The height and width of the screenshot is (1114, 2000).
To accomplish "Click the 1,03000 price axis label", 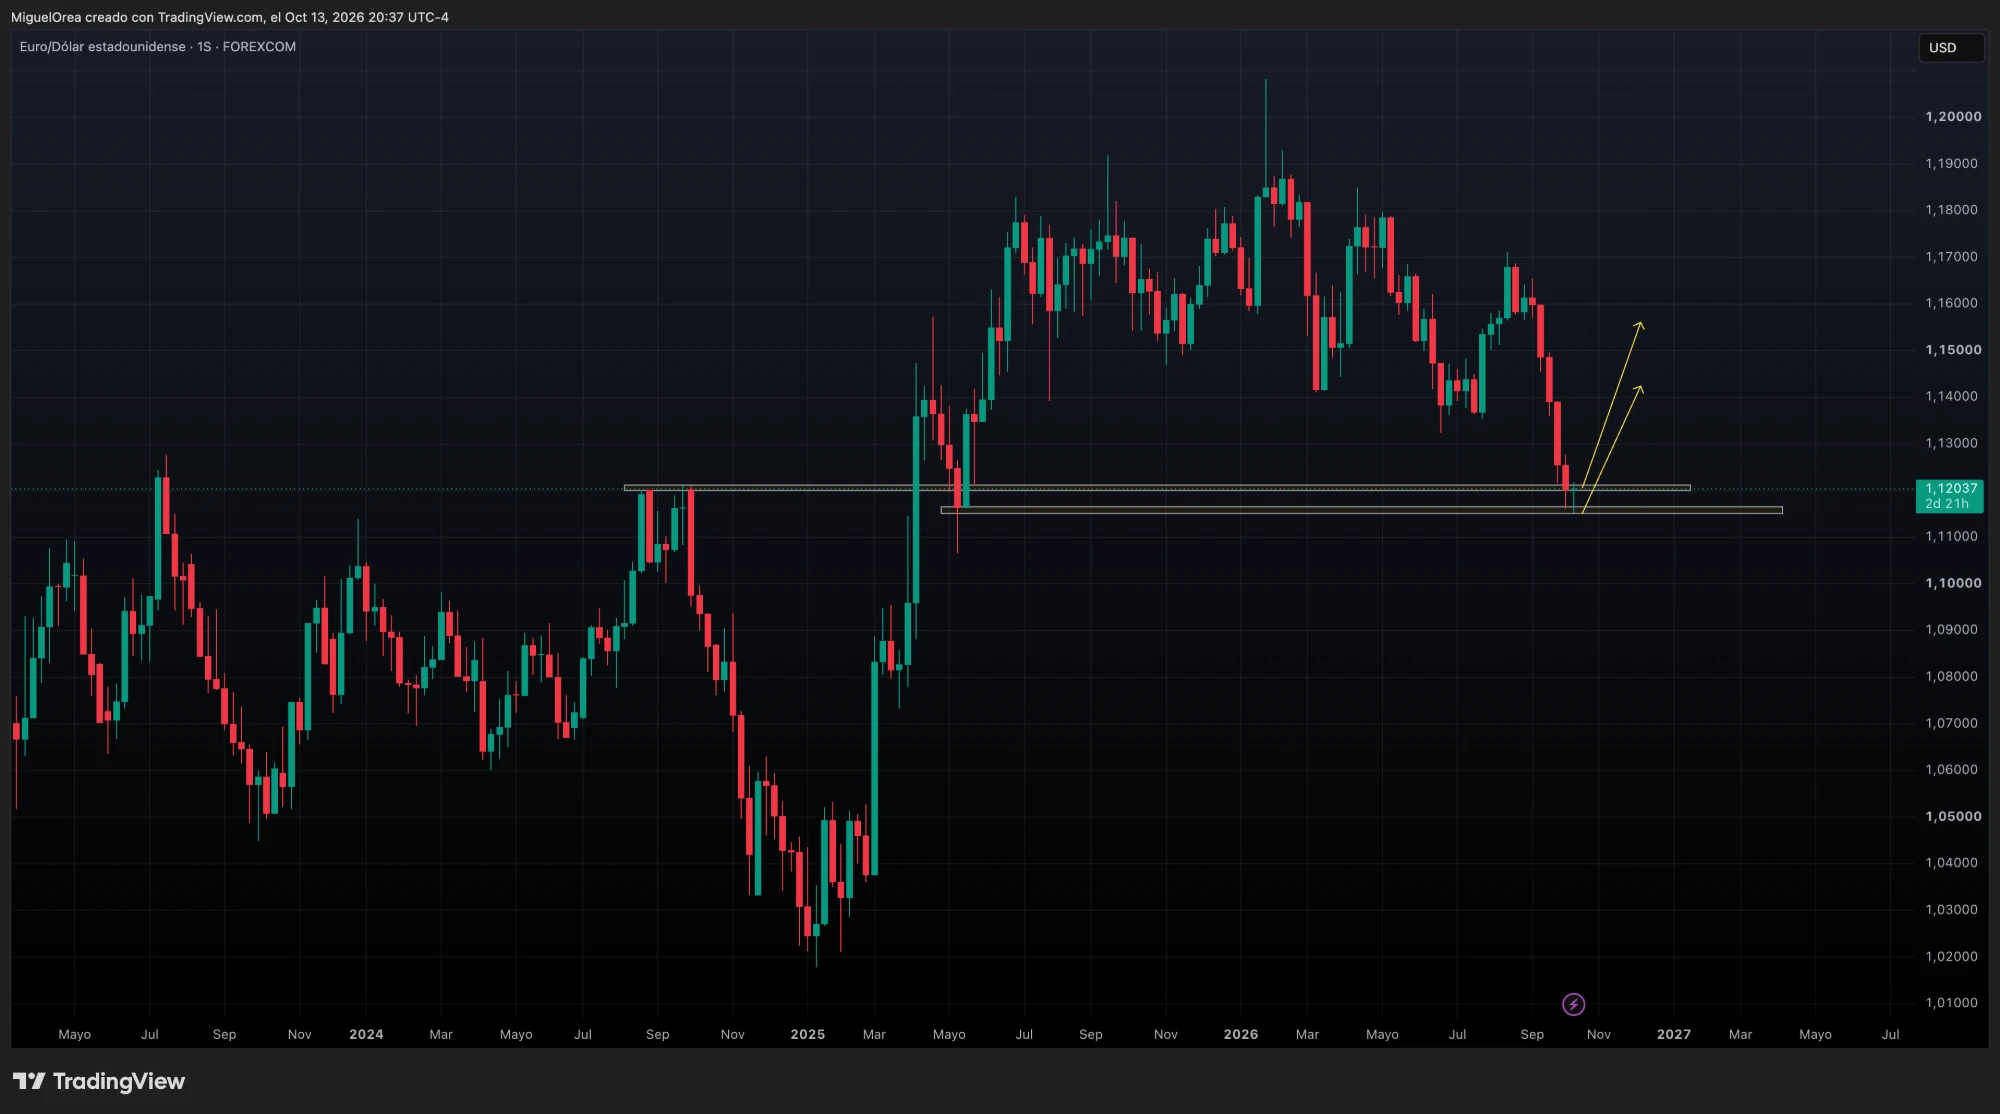I will (x=1951, y=910).
